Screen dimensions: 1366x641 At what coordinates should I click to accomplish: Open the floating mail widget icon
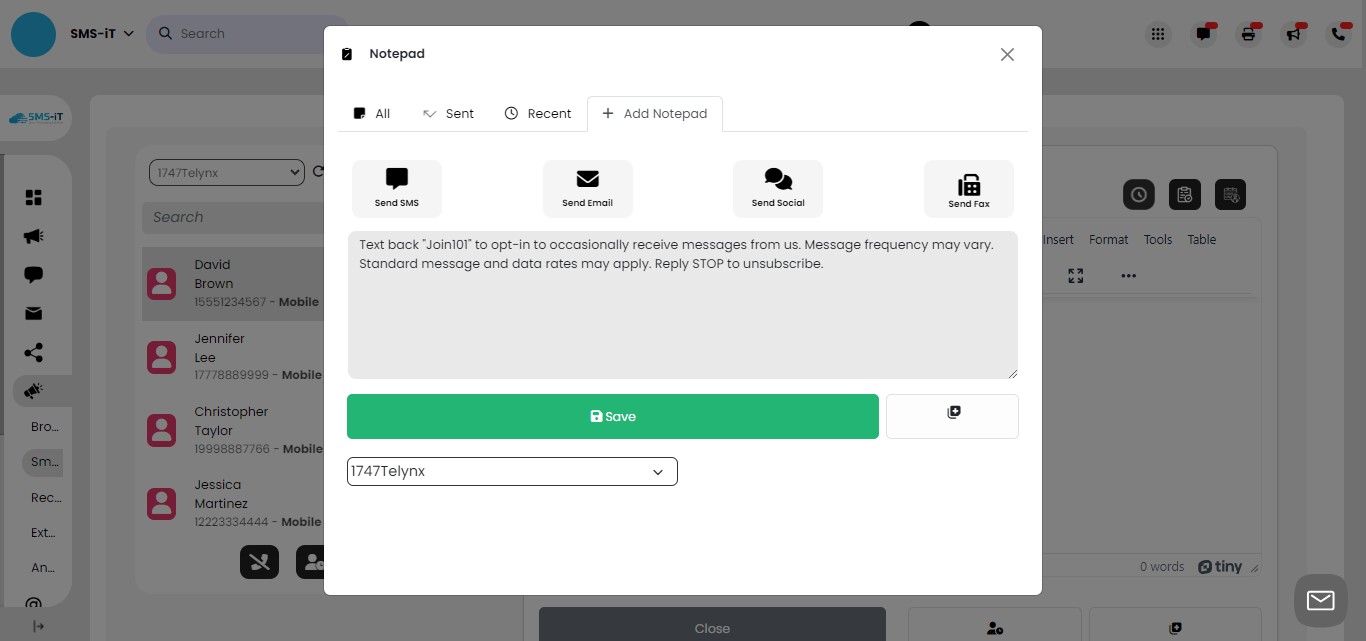(x=1320, y=600)
